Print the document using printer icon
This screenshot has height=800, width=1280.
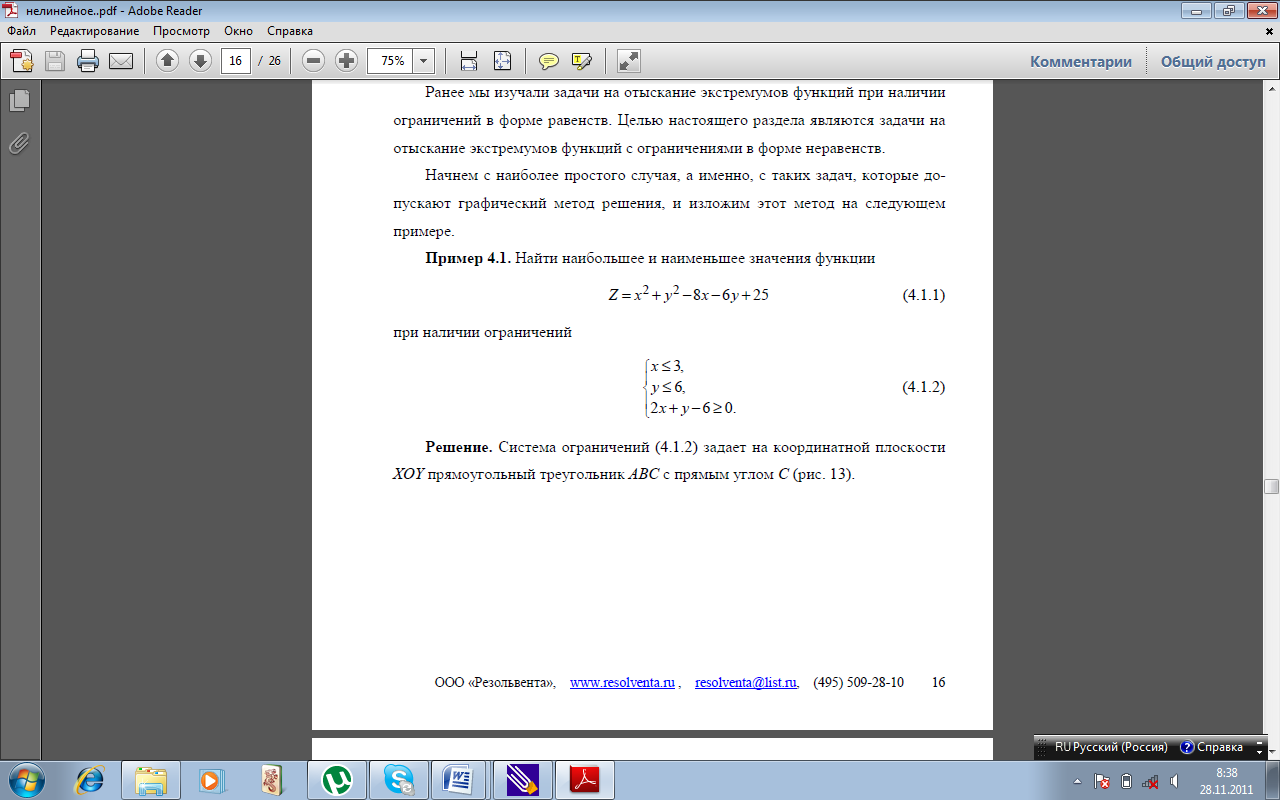(x=88, y=61)
